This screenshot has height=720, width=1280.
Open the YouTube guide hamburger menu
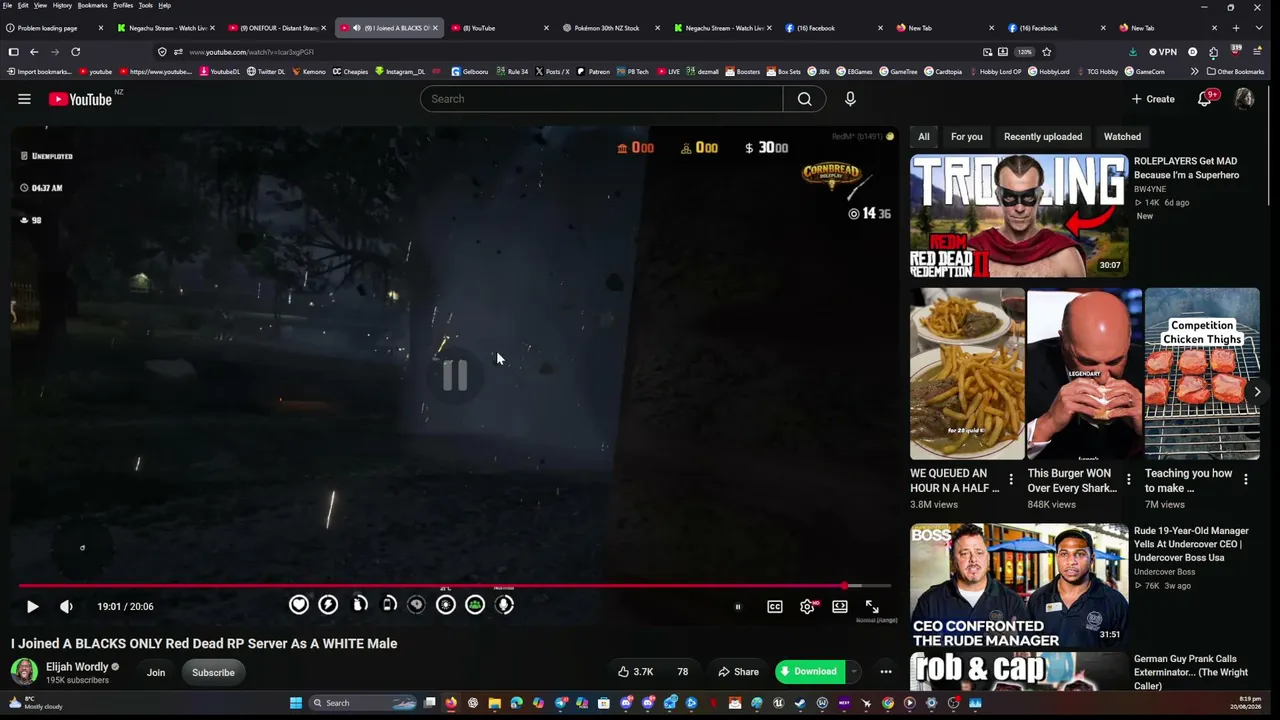[x=24, y=99]
